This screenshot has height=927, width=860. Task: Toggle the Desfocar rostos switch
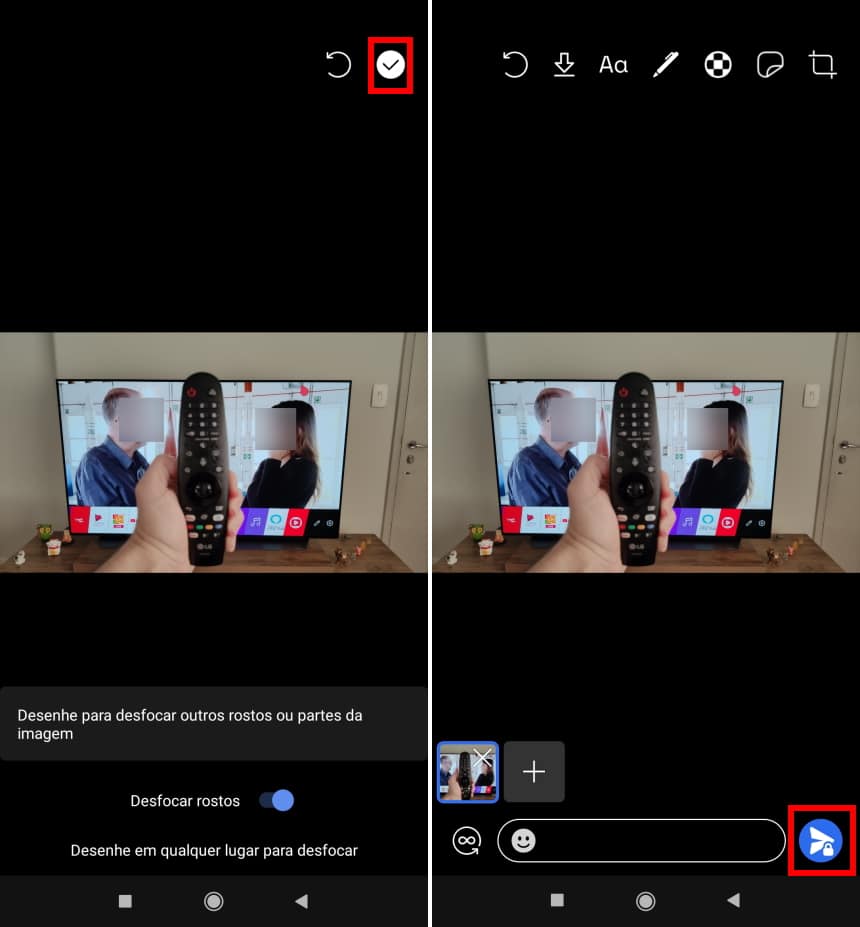pos(276,800)
